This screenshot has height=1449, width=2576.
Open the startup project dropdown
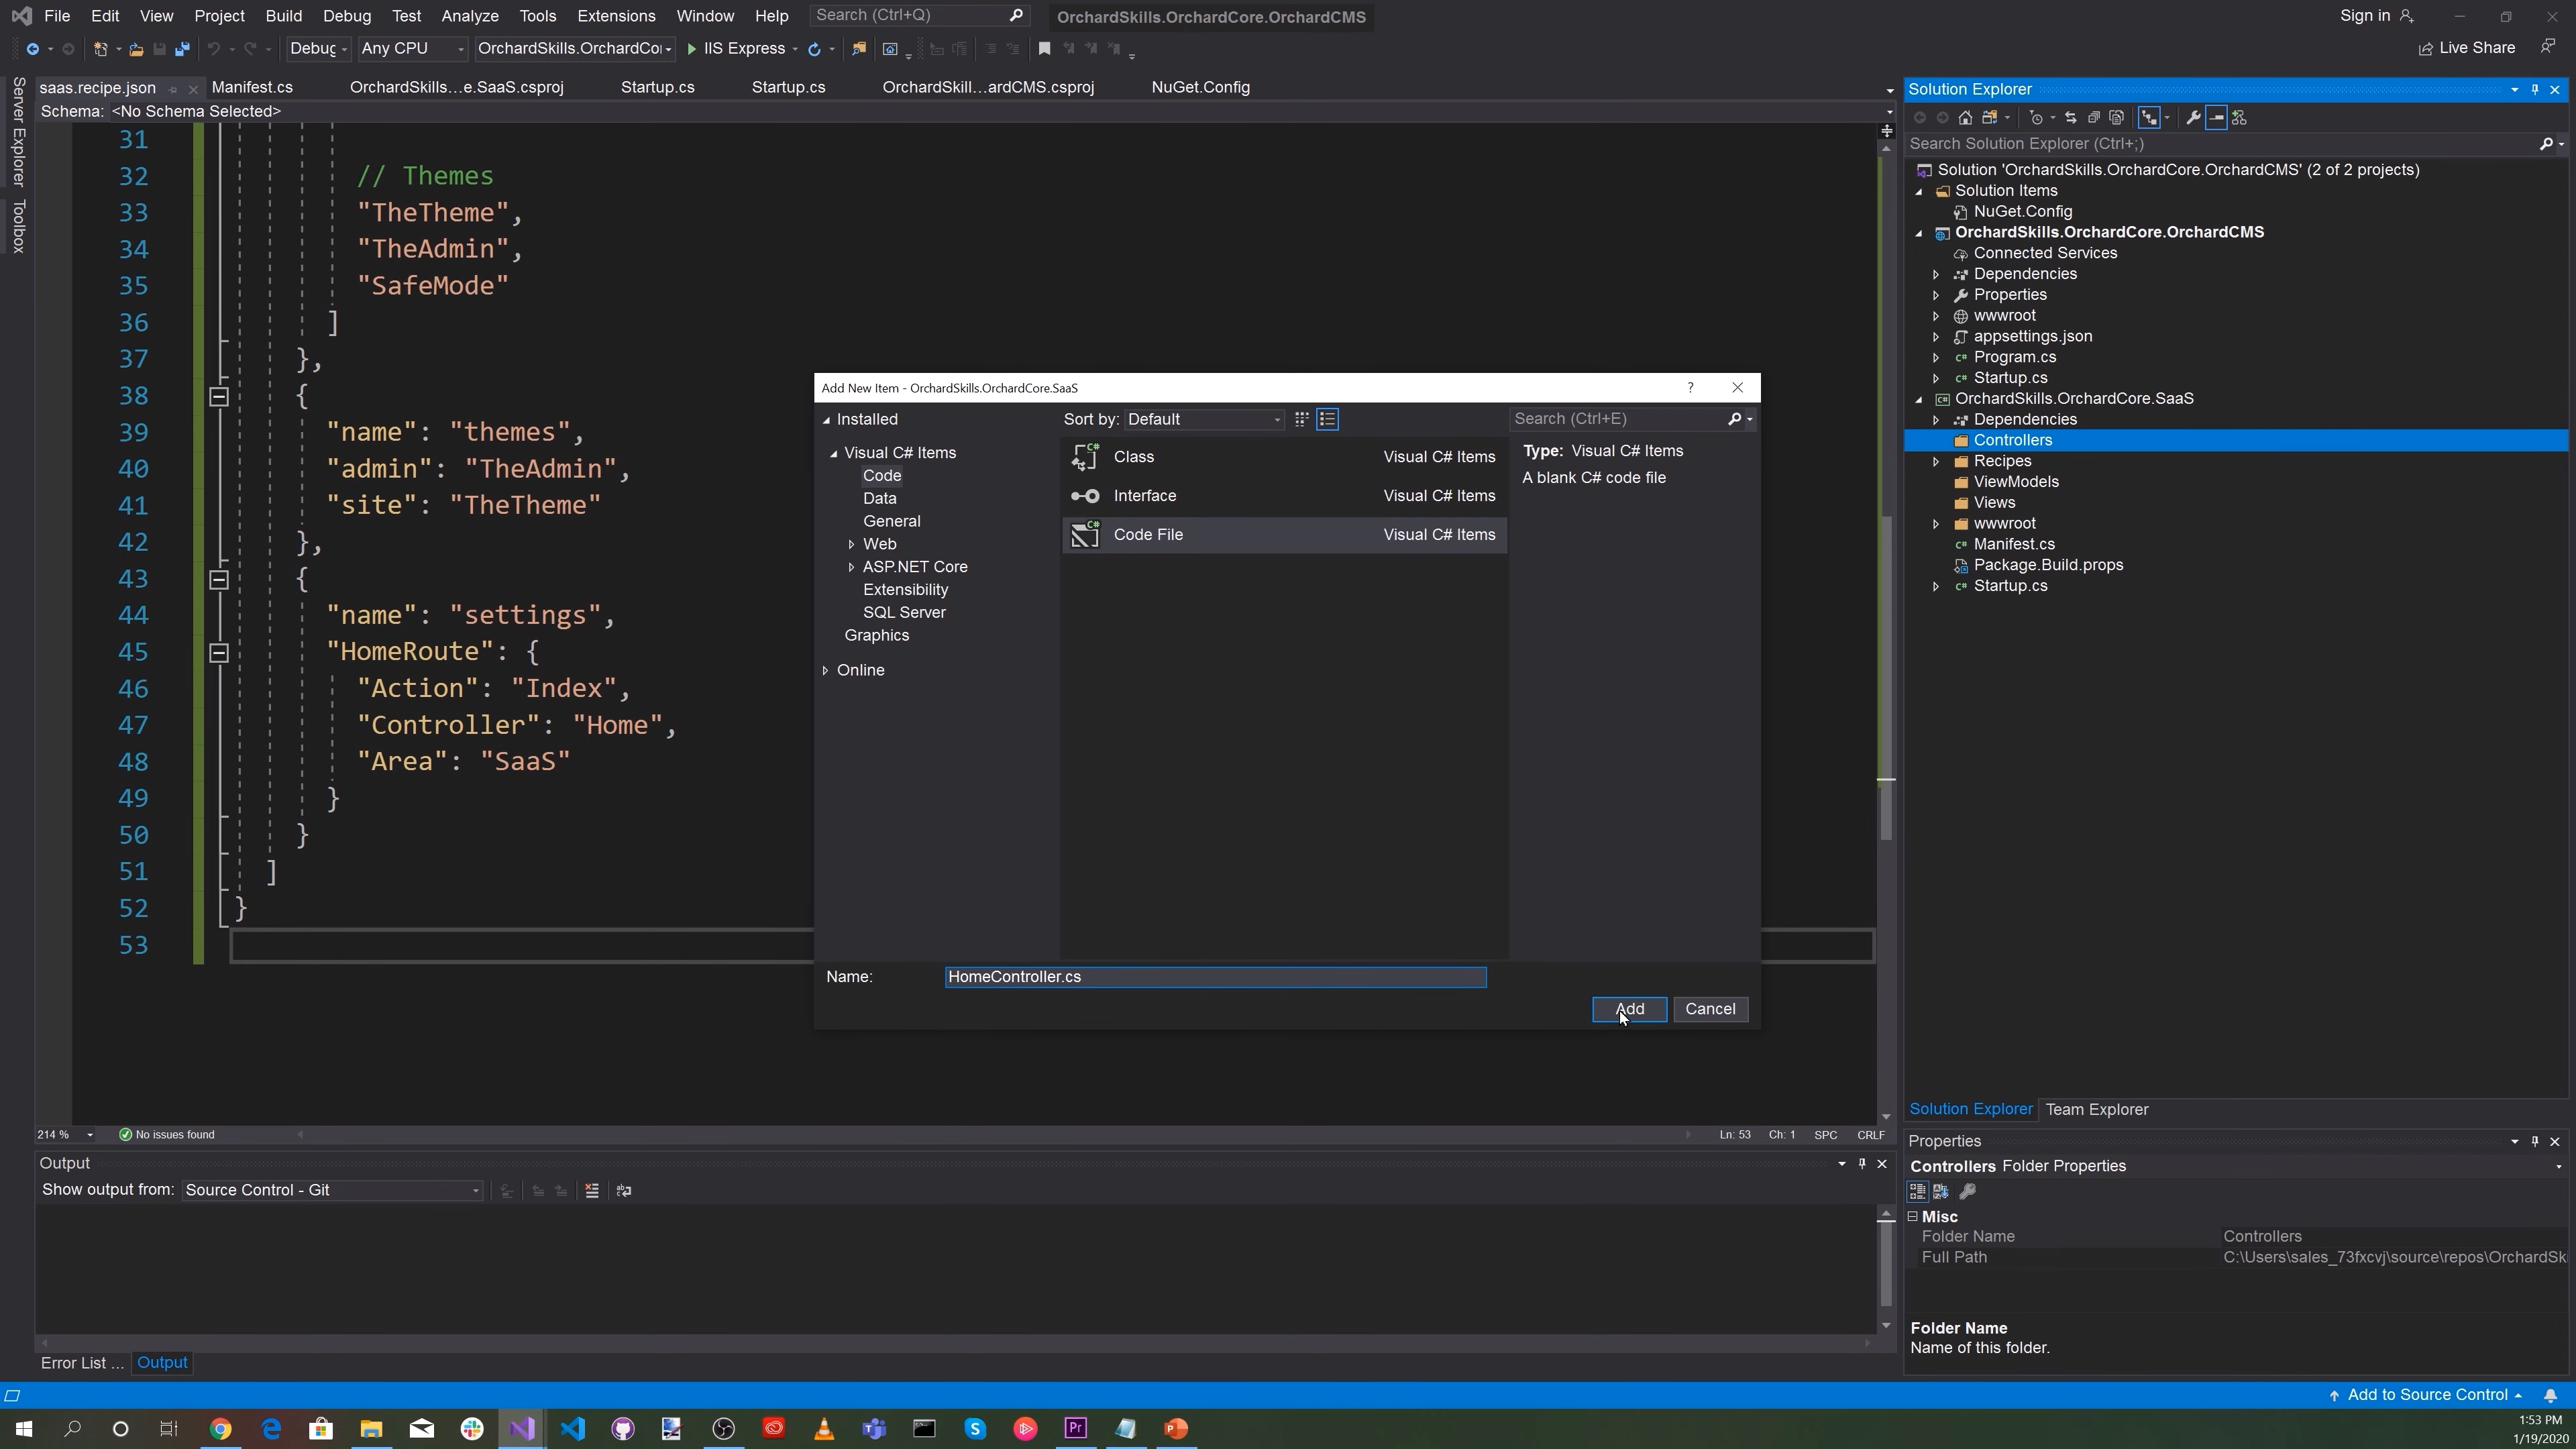point(574,49)
